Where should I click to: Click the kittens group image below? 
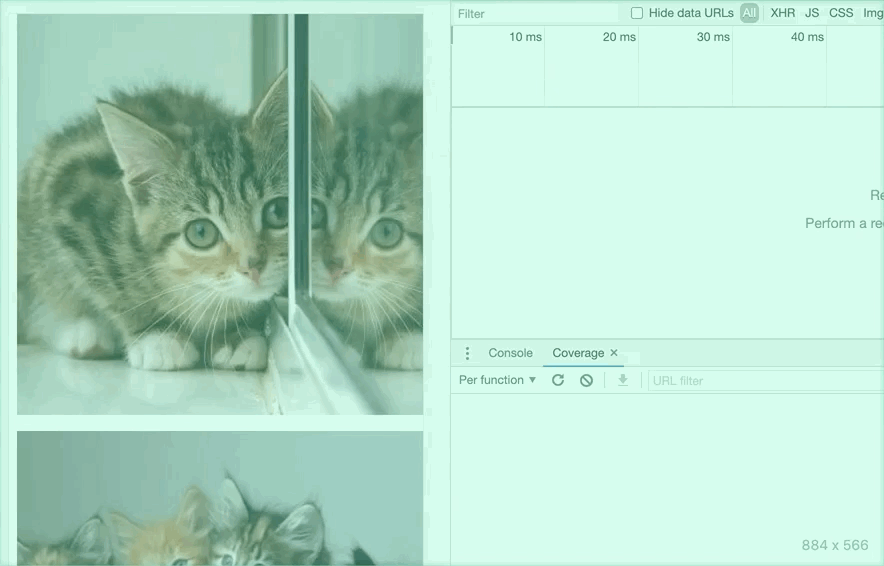point(220,498)
